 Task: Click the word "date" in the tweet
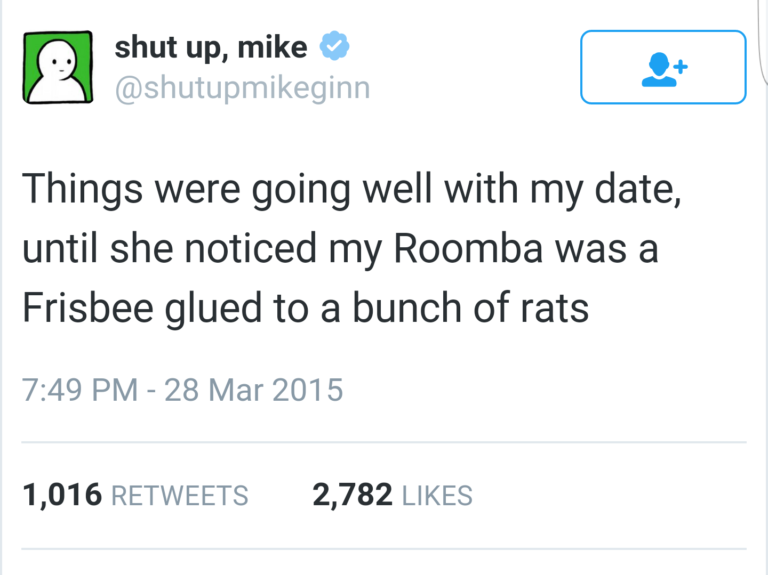pos(637,190)
